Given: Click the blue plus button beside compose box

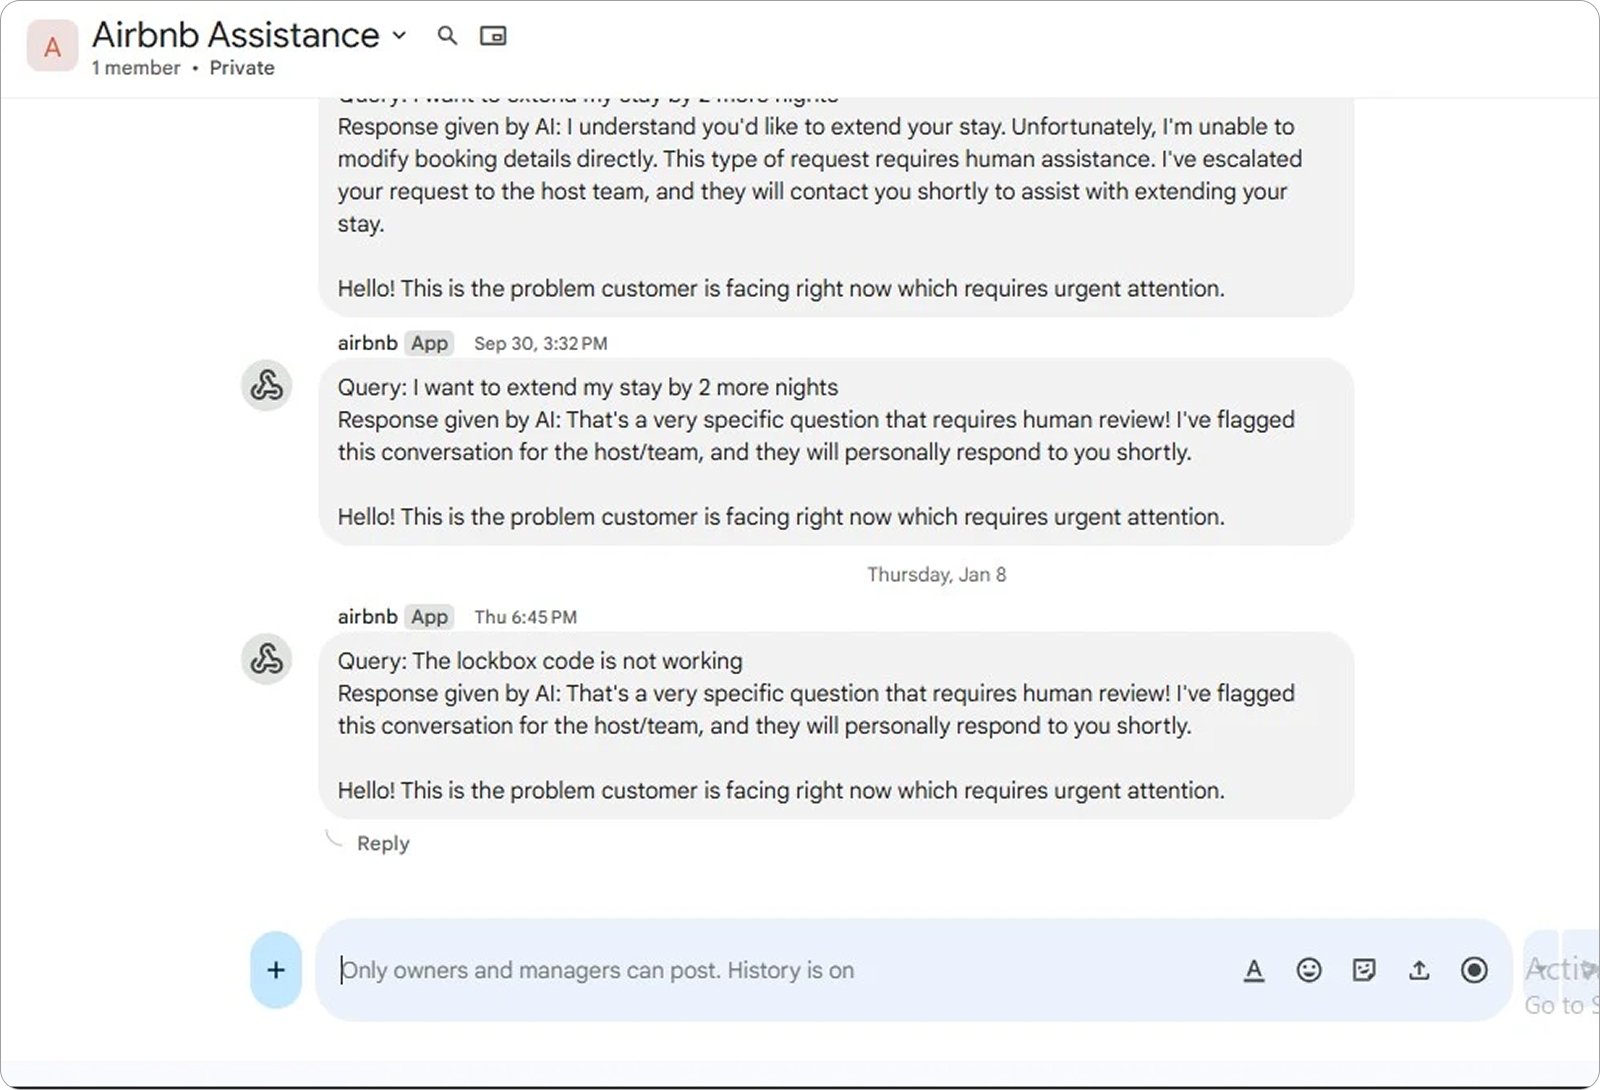Looking at the screenshot, I should [x=276, y=970].
